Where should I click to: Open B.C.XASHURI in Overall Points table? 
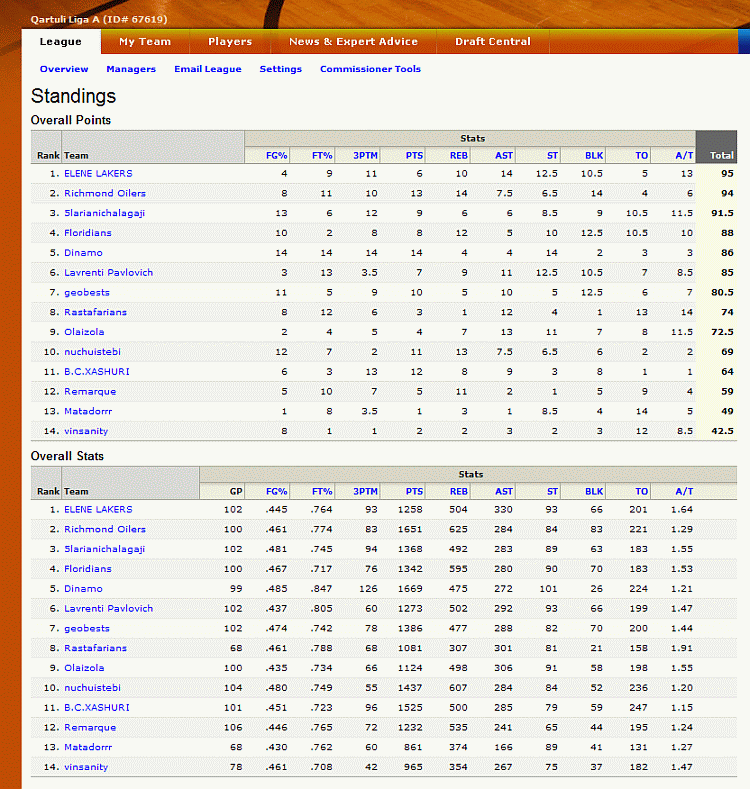point(97,371)
